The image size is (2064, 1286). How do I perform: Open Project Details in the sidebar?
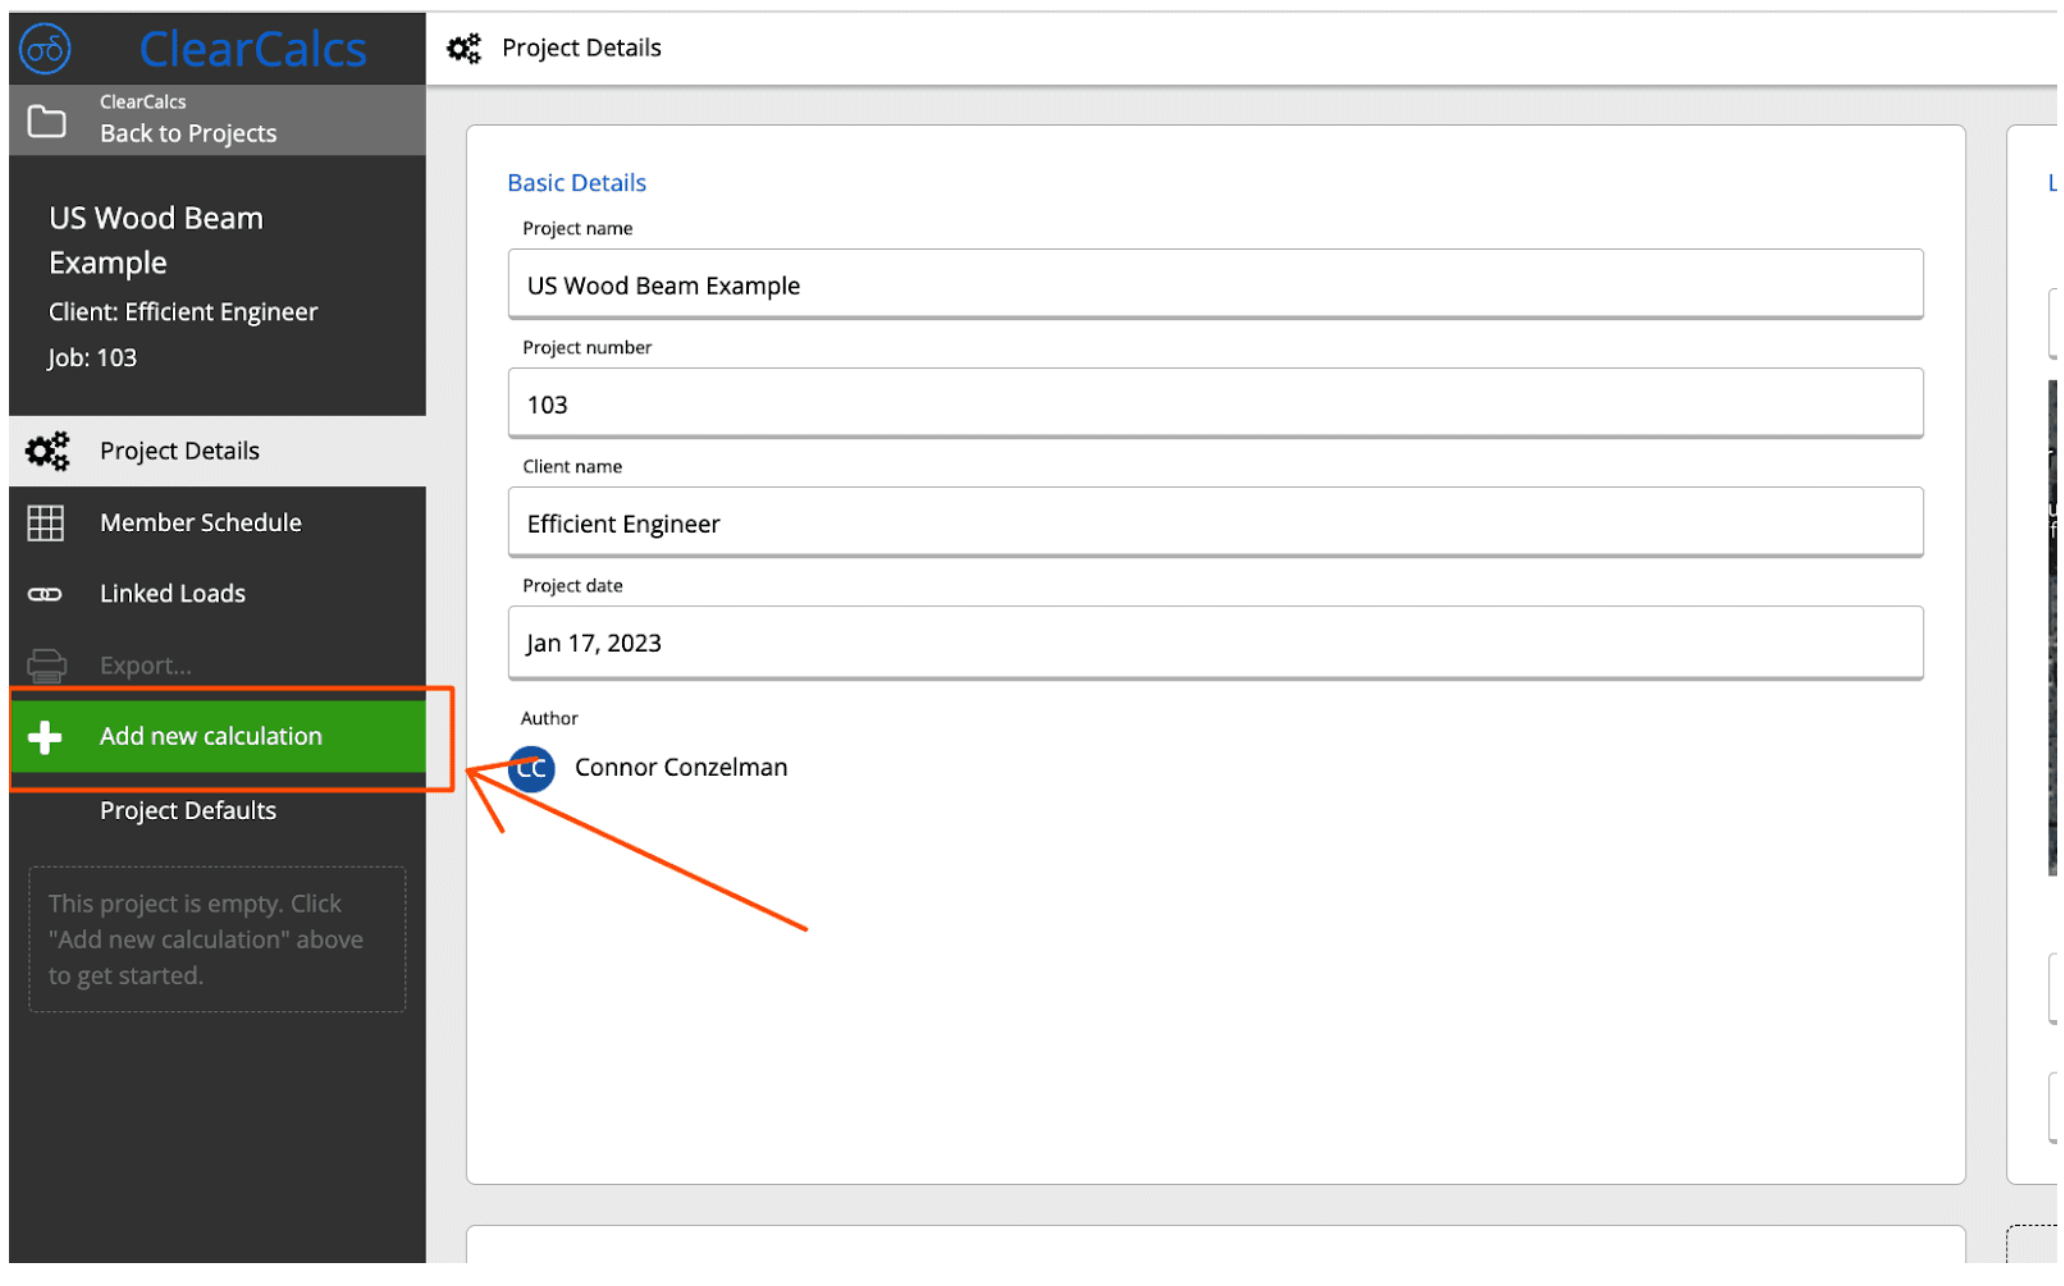click(x=217, y=451)
